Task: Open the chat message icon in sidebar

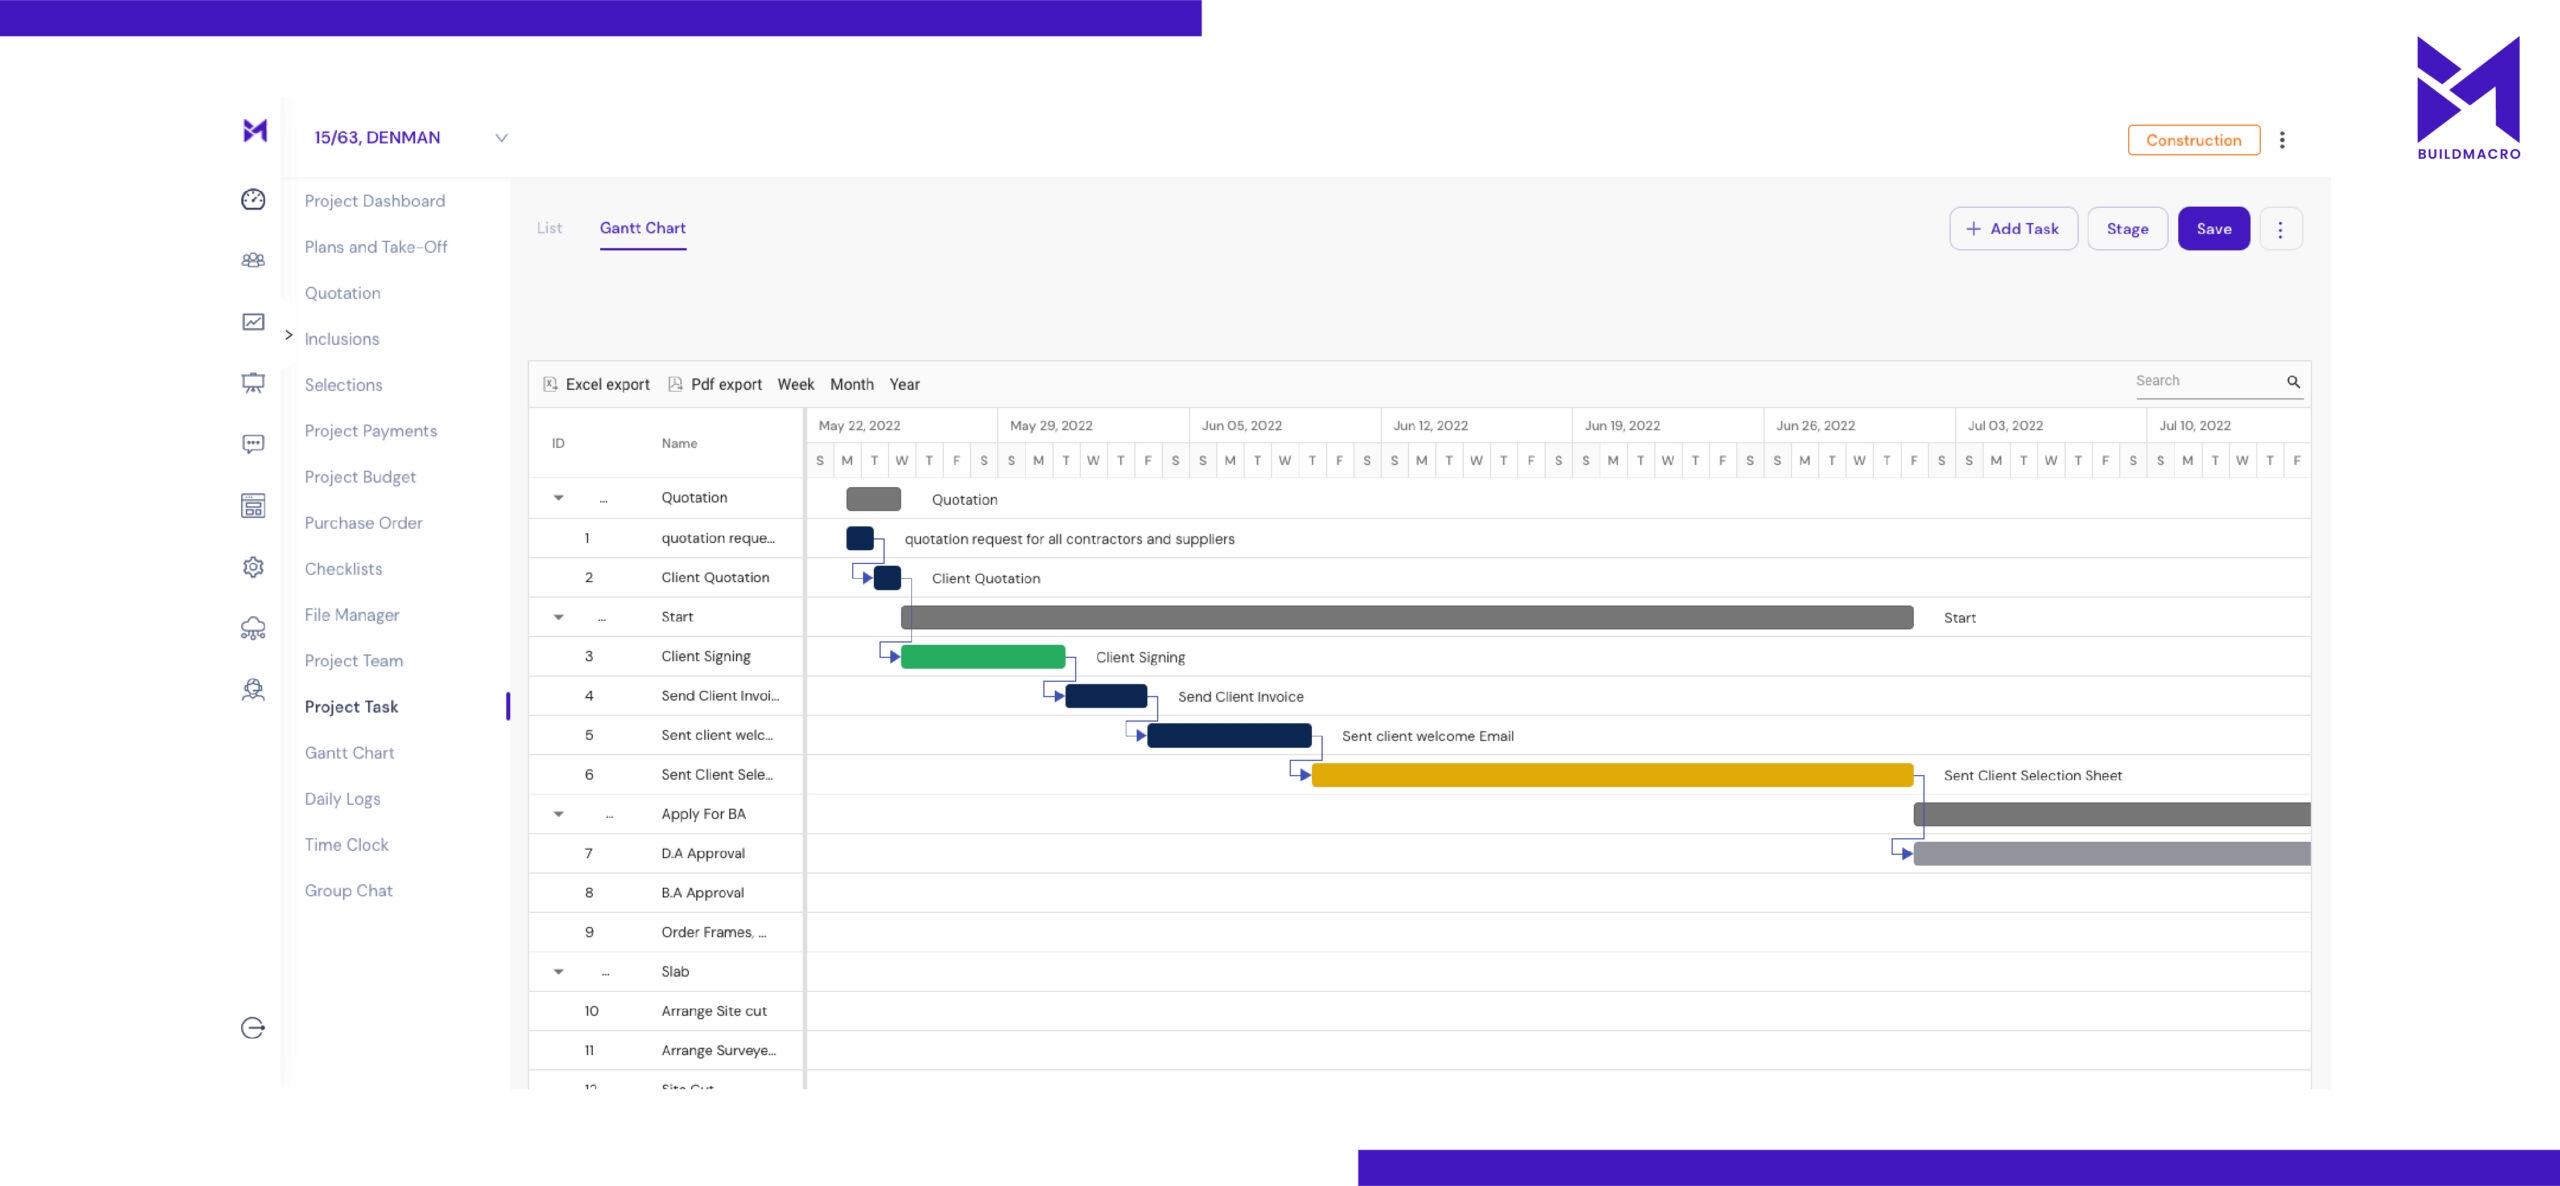Action: 254,444
